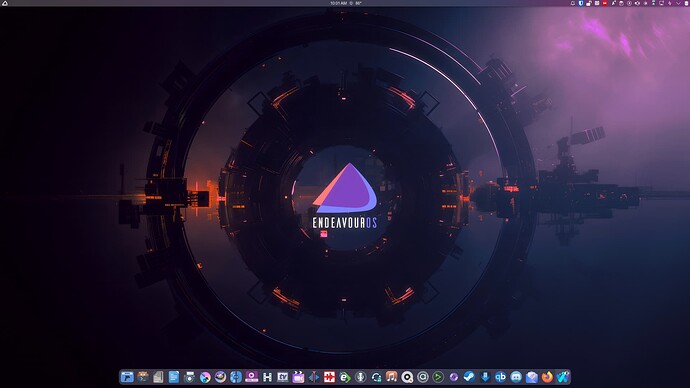
Task: Open the purple clapperboard video app
Action: (x=298, y=377)
